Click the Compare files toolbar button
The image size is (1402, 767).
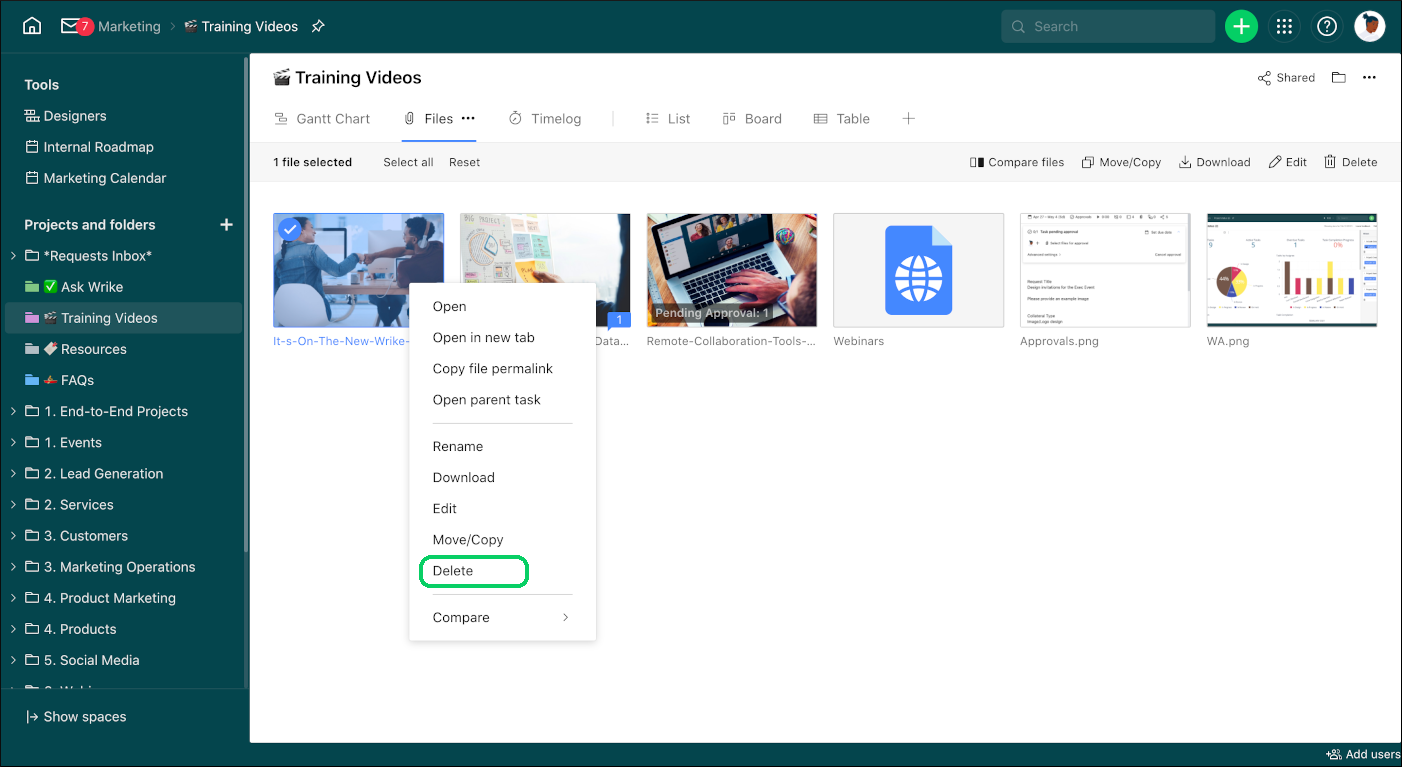tap(1017, 162)
